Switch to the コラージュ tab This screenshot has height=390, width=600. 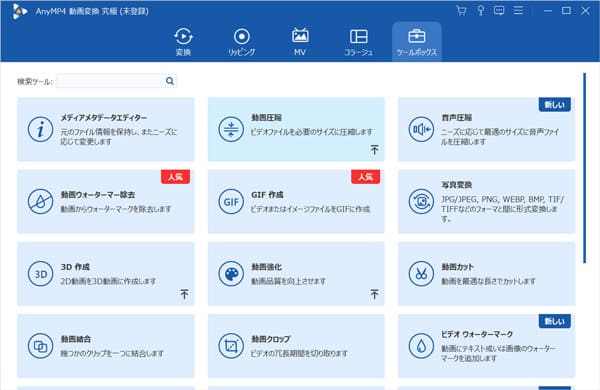pos(358,42)
